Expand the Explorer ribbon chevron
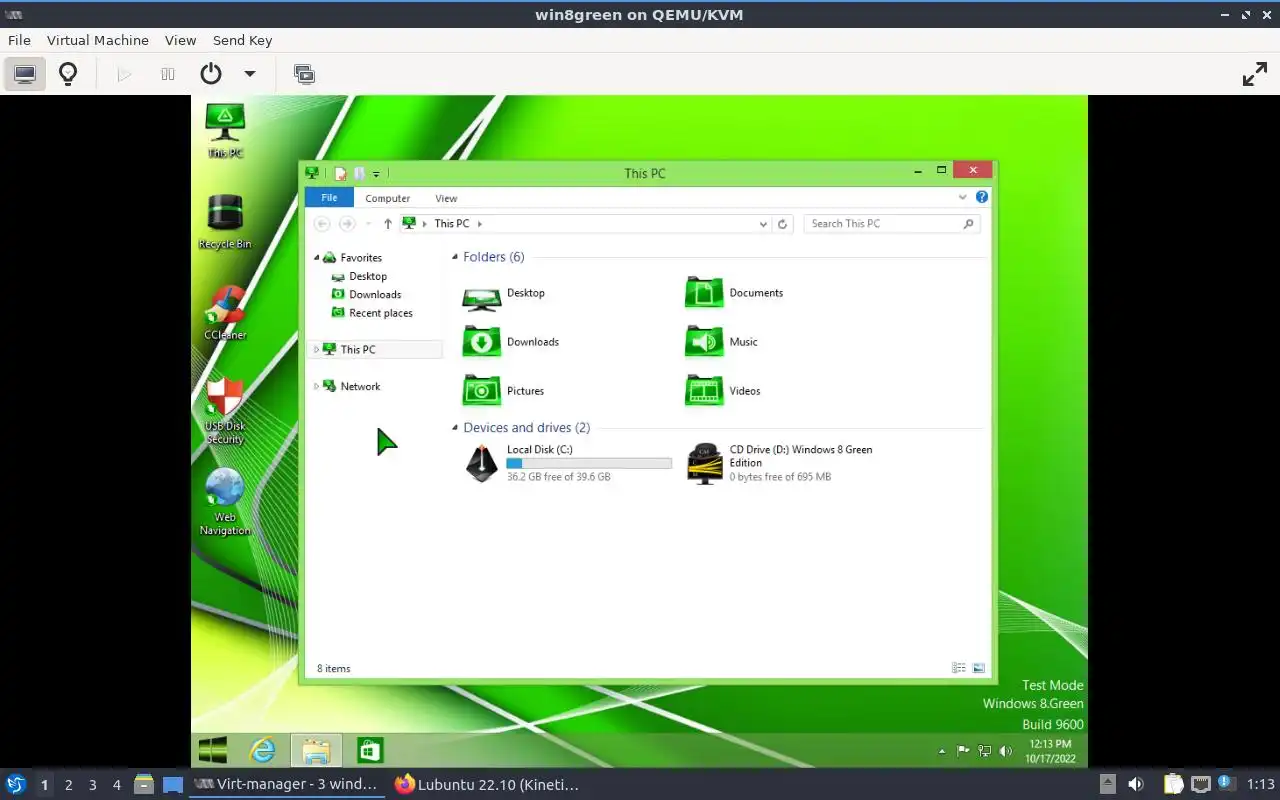 [x=963, y=197]
